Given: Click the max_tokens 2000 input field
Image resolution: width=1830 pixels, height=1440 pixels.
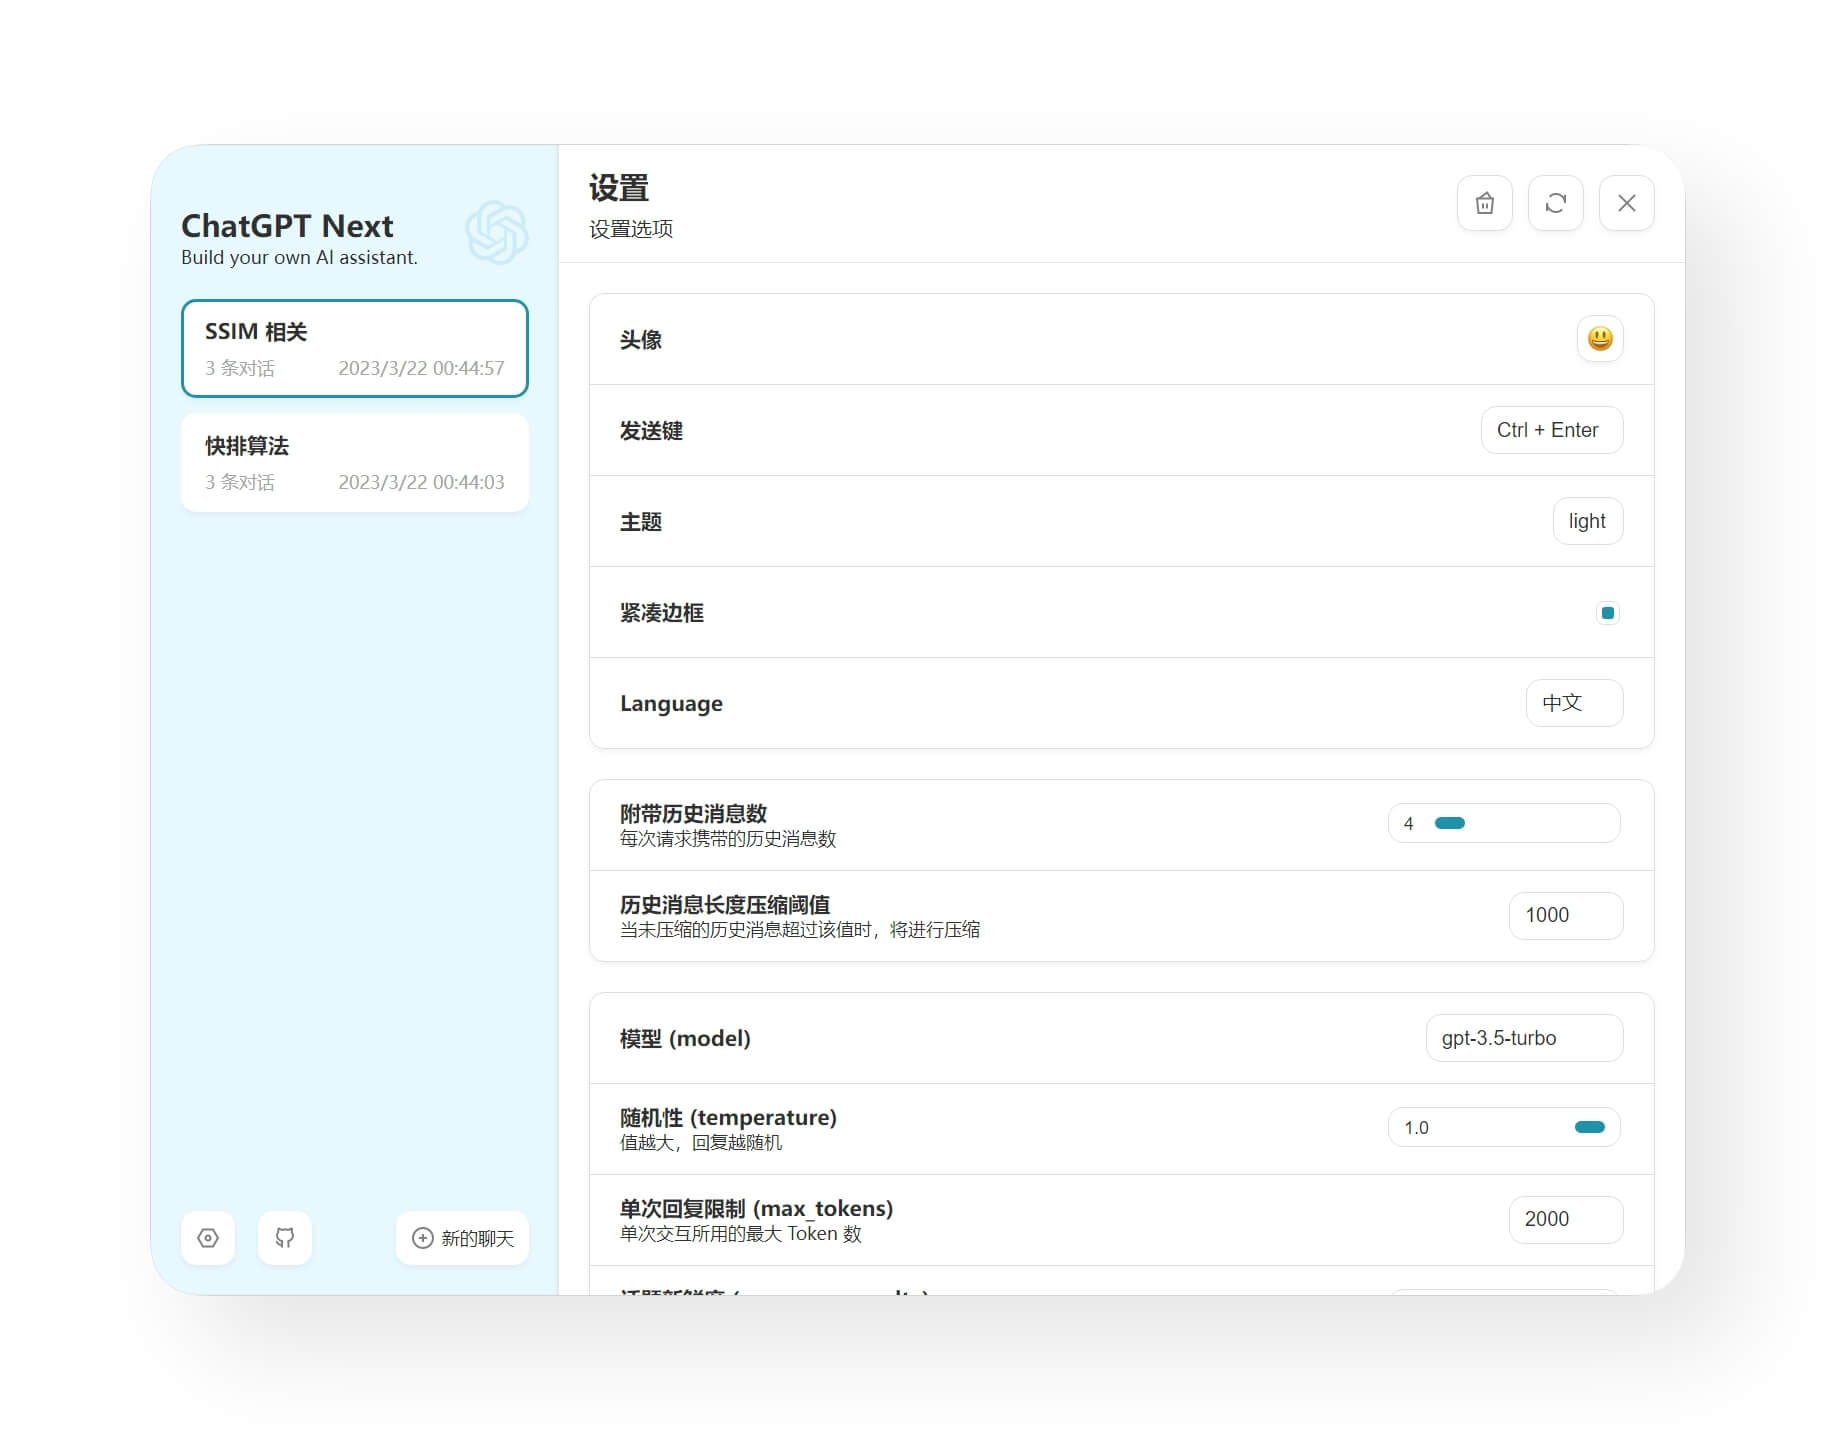Looking at the screenshot, I should pos(1565,1219).
